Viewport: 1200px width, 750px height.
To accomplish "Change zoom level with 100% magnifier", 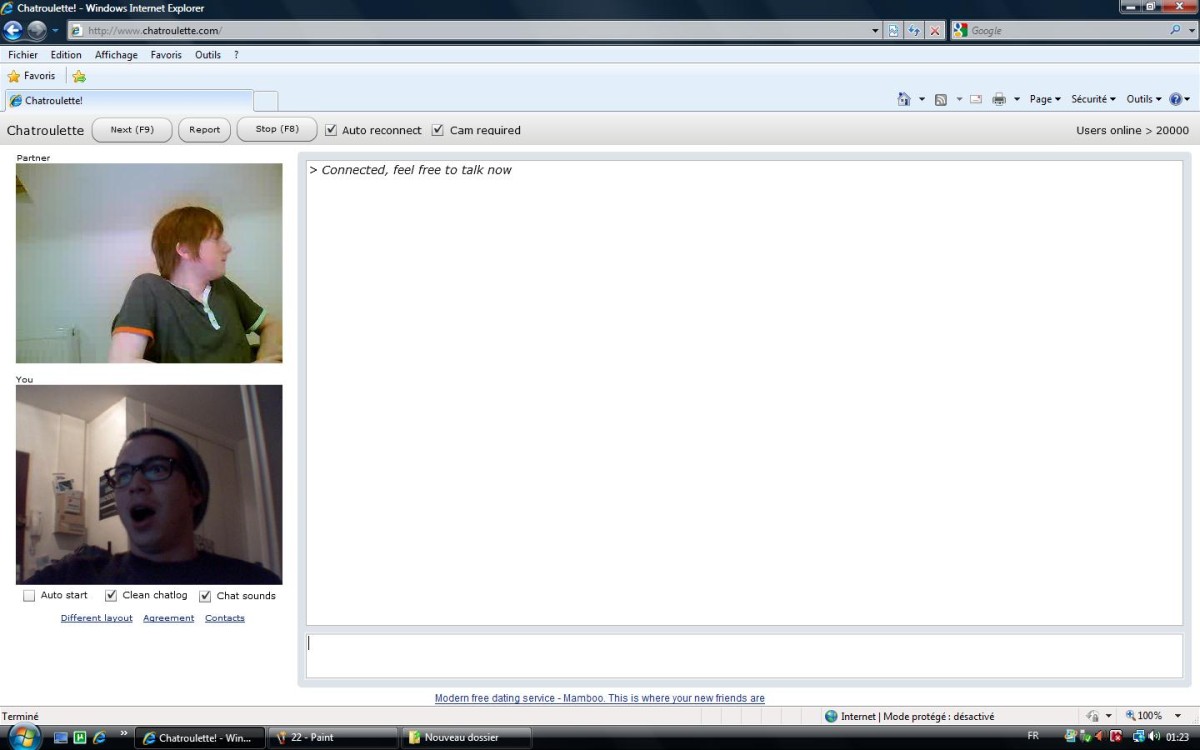I will click(1144, 716).
